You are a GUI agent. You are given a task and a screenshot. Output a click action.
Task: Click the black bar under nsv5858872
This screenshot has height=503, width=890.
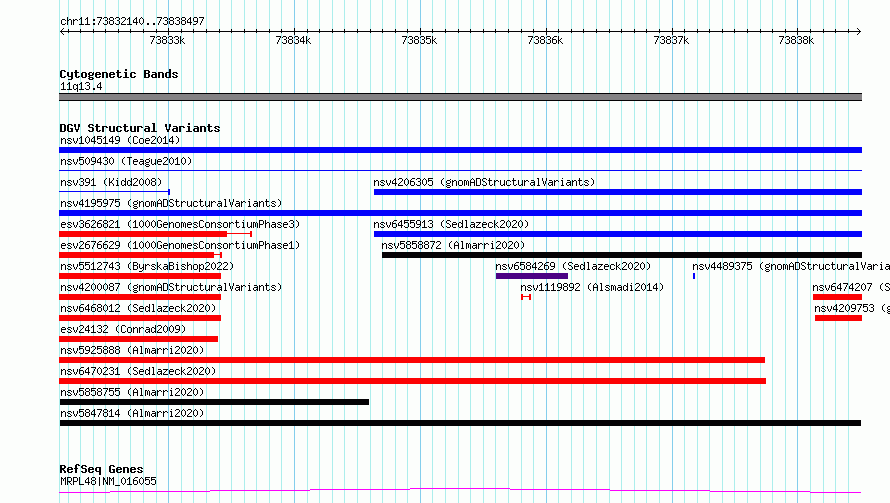click(x=622, y=255)
